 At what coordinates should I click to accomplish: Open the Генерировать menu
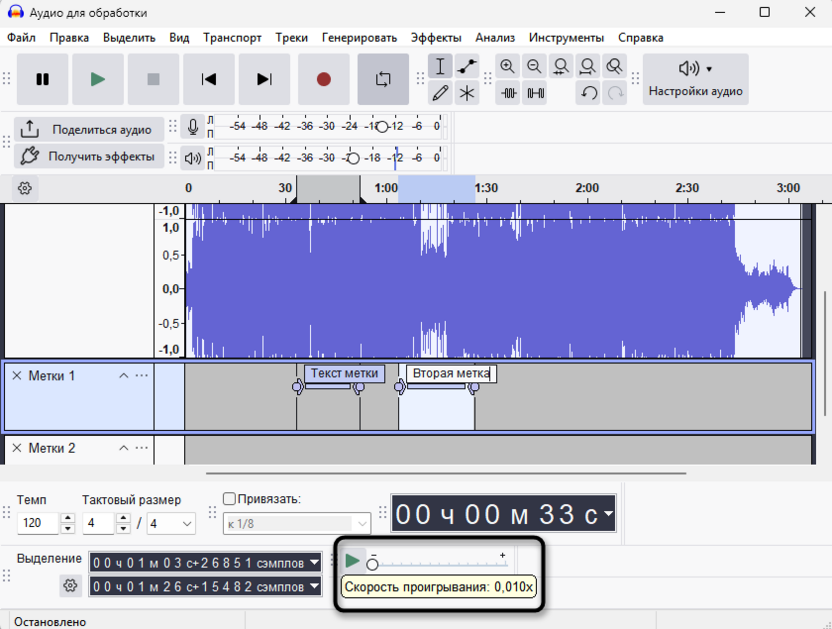tap(359, 38)
